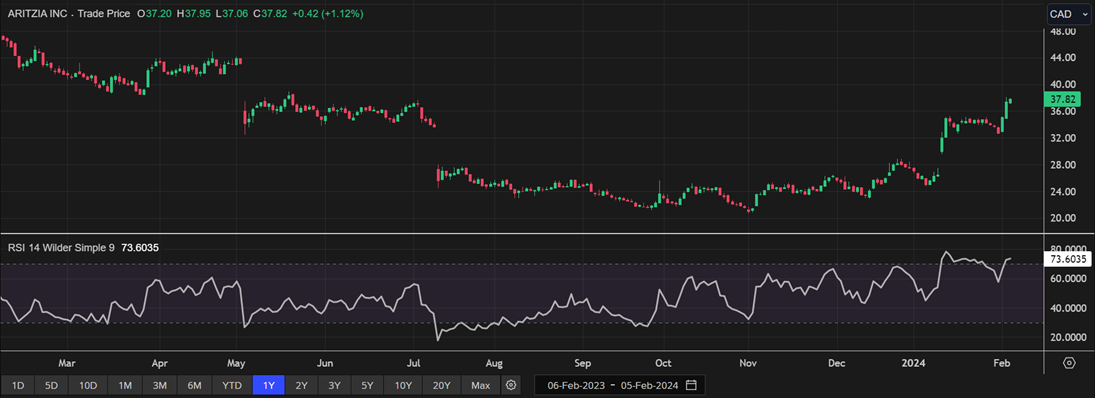This screenshot has height=398, width=1095.
Task: Select the 1M time range
Action: (124, 385)
